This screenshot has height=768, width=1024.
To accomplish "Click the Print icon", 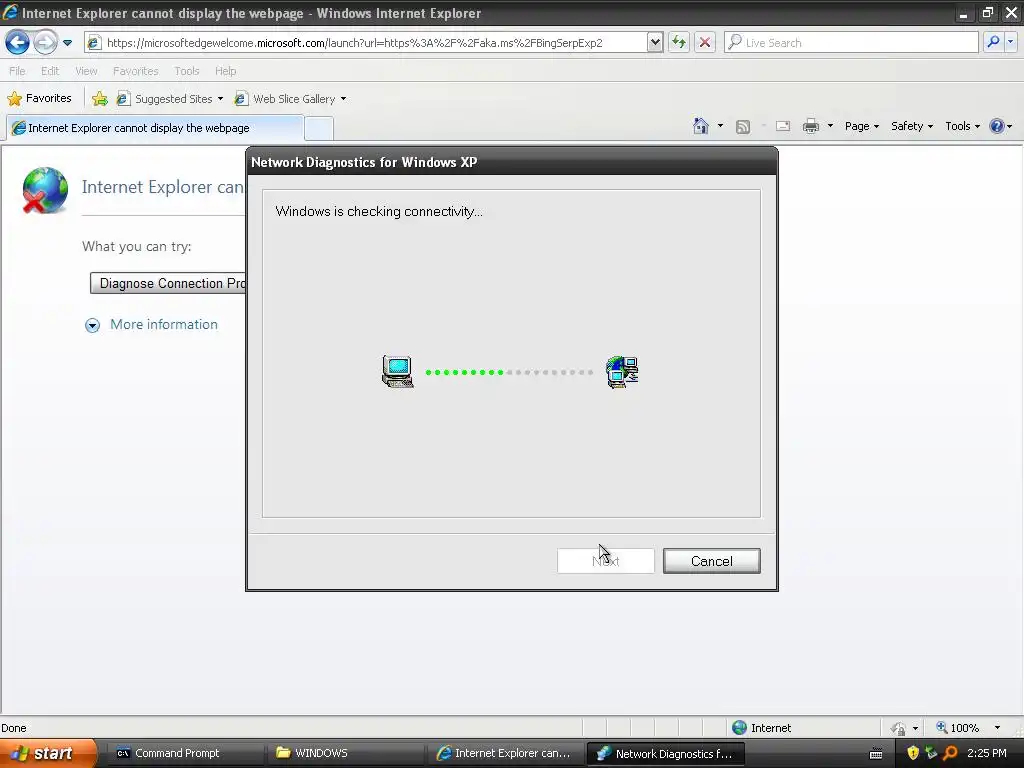I will pyautogui.click(x=810, y=126).
